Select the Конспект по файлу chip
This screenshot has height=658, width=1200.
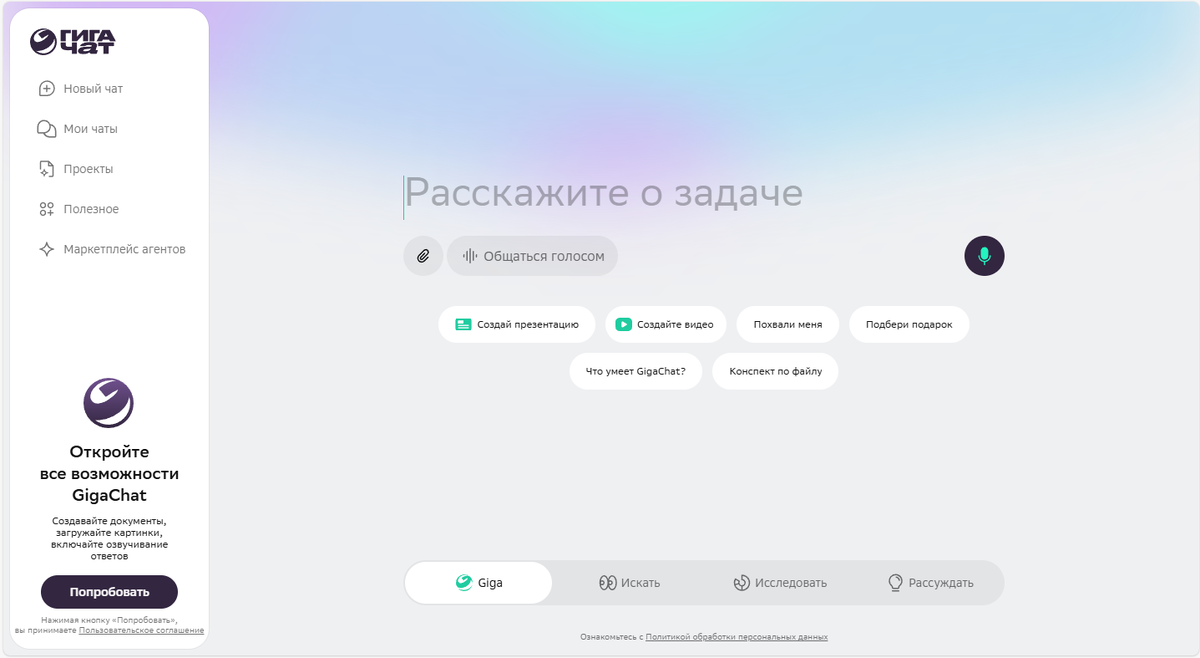775,371
